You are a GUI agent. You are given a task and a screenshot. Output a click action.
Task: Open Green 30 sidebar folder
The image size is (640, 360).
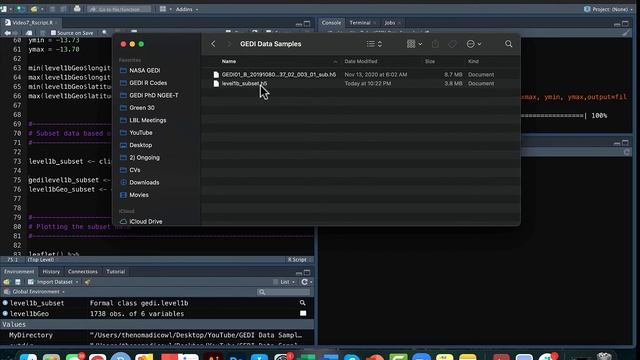(x=142, y=108)
